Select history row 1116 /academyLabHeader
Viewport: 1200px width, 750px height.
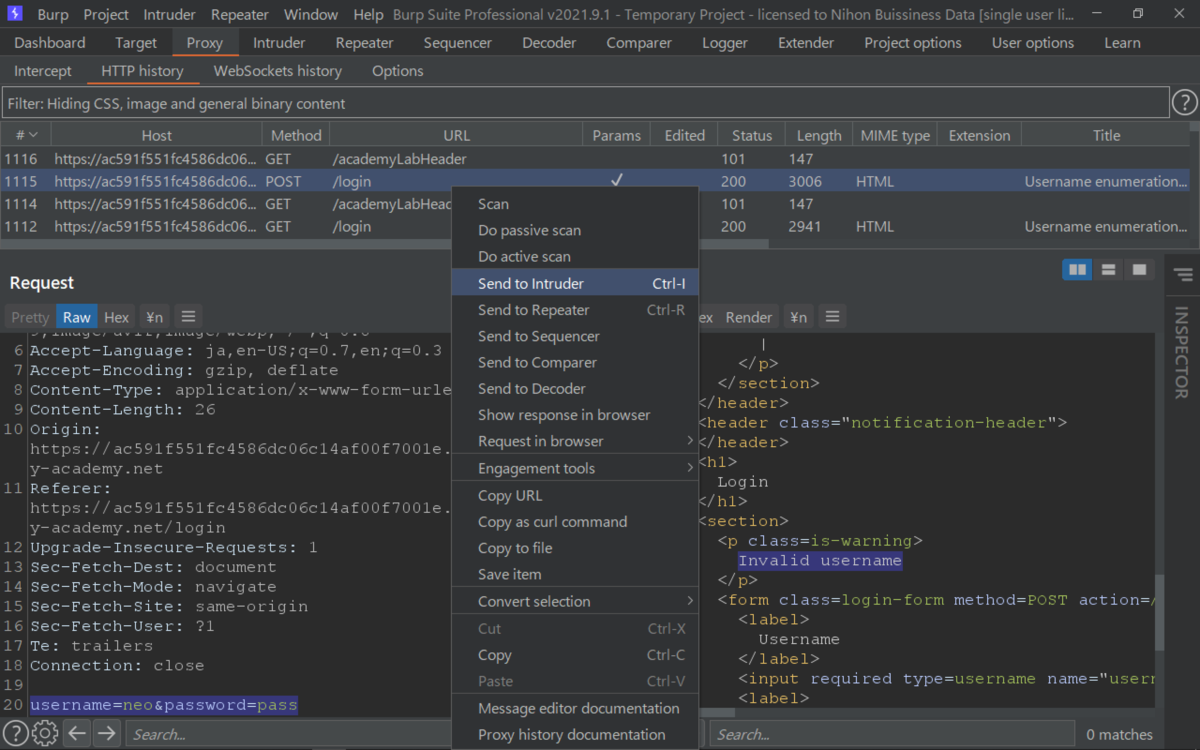click(x=594, y=159)
